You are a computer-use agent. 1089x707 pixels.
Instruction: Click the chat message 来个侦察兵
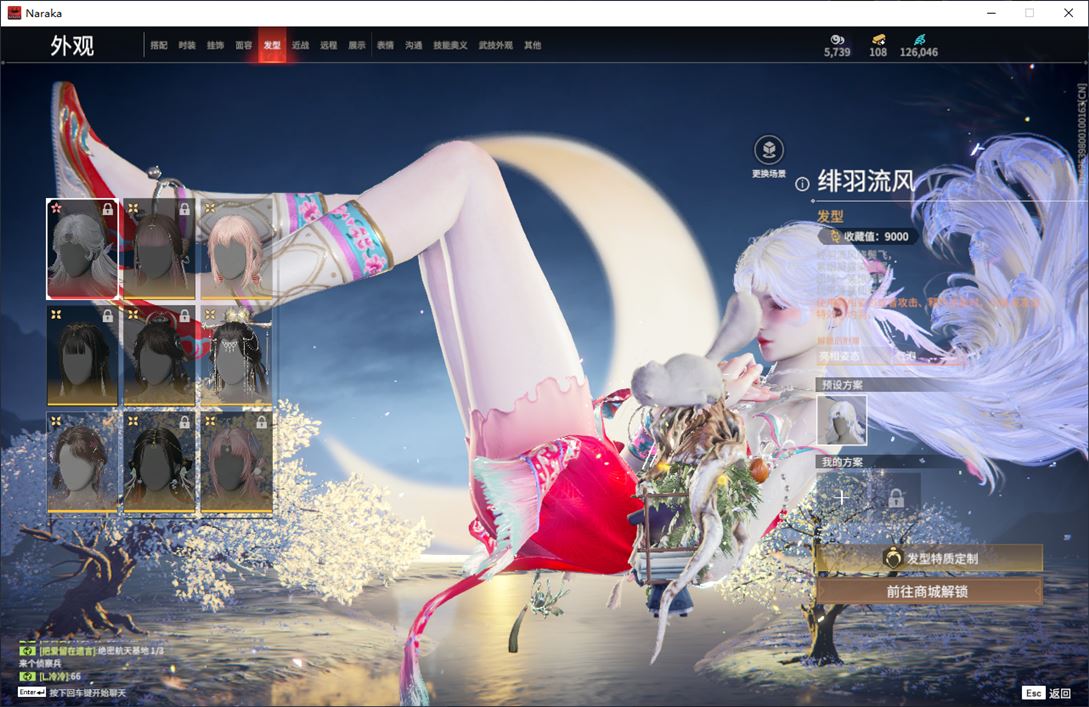point(40,663)
